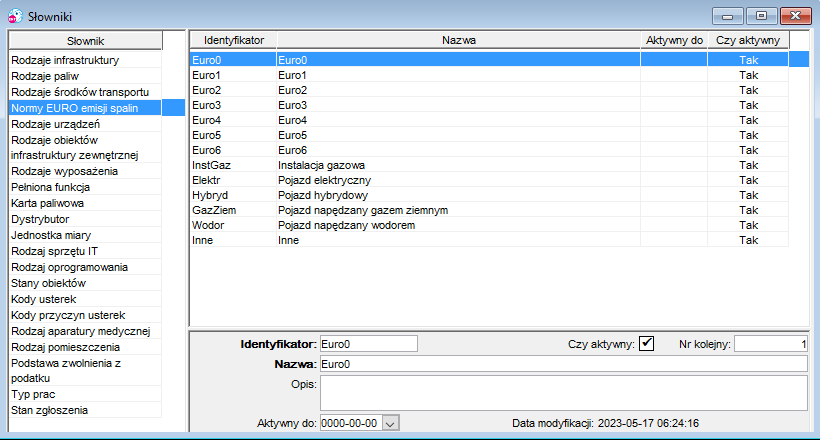
Task: Select the Euro2 row
Action: (489, 90)
